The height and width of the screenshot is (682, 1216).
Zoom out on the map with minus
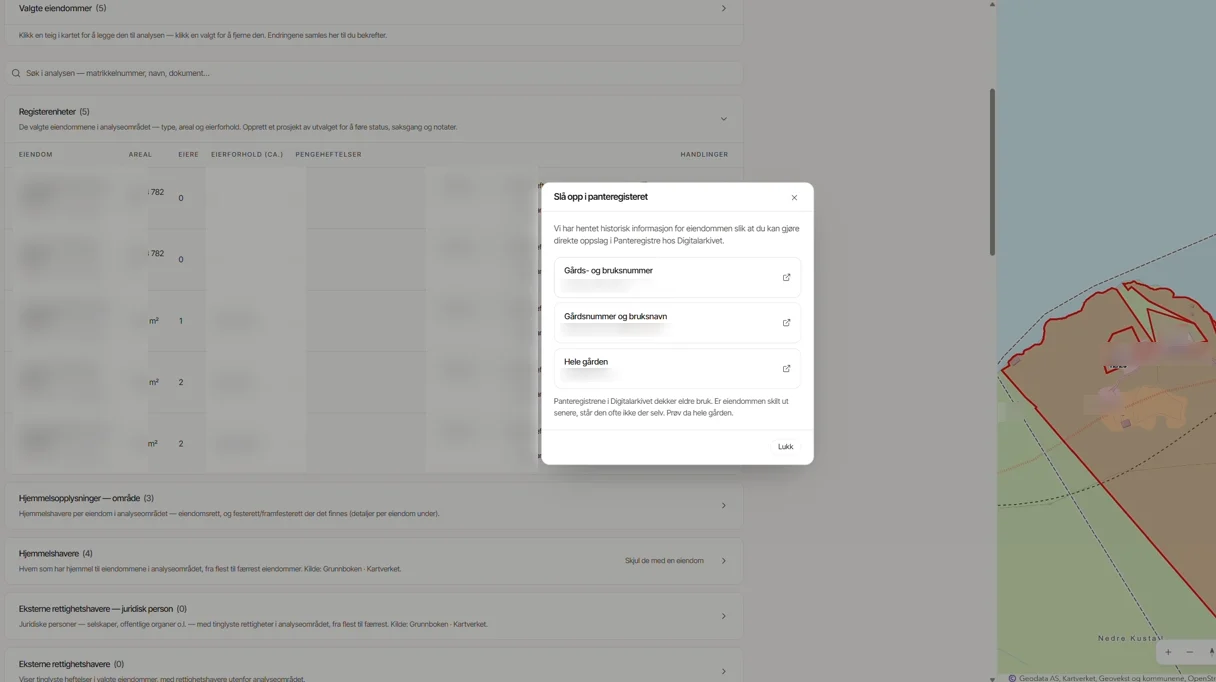[x=1189, y=652]
